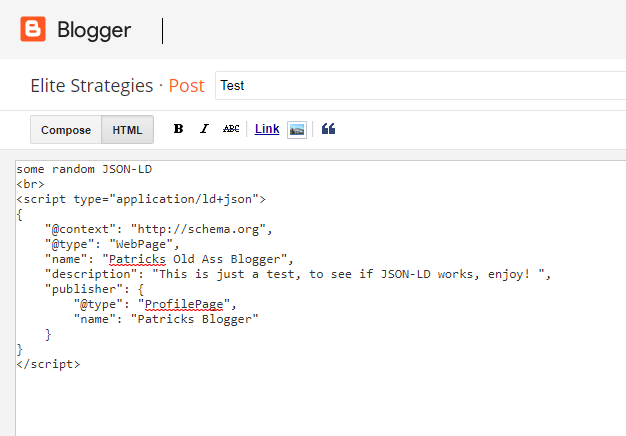Apply italic formatting with I icon
This screenshot has width=626, height=436.
(x=204, y=129)
